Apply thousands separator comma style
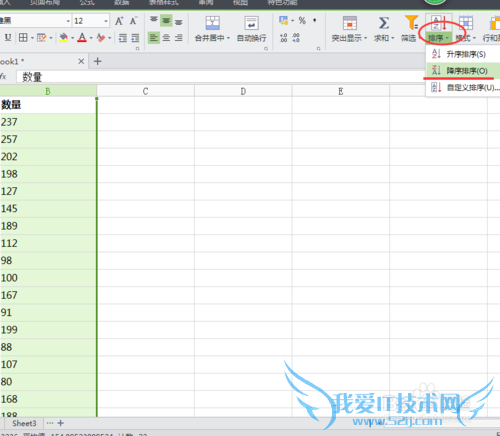 [314, 21]
